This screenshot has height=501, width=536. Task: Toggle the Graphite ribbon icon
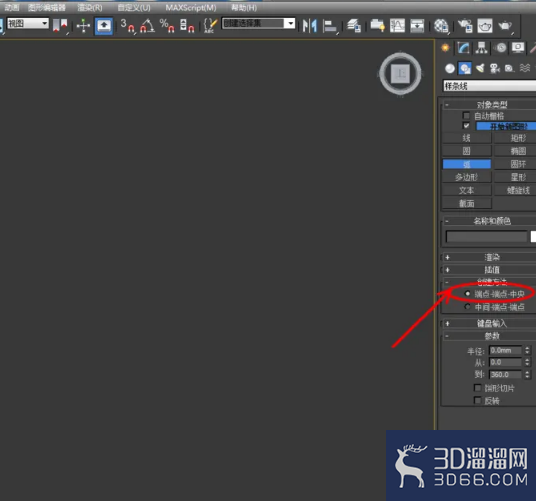[377, 26]
